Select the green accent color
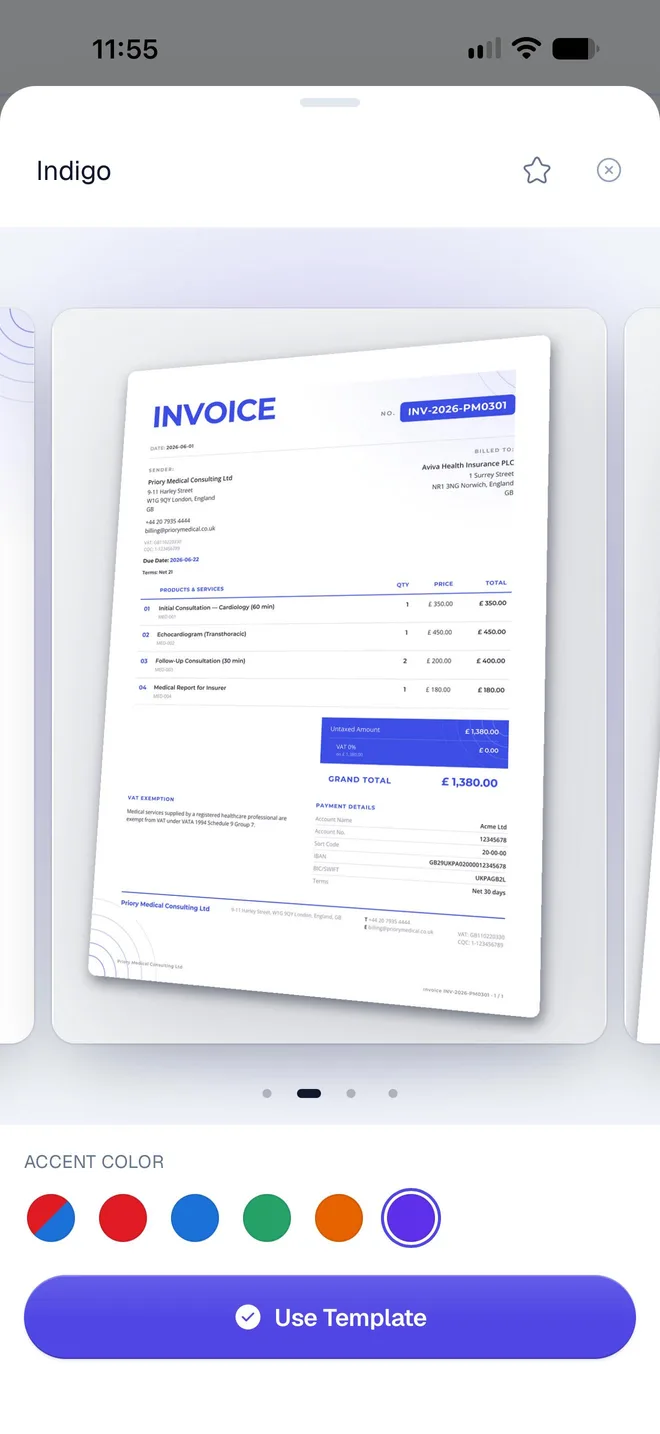 point(267,1218)
